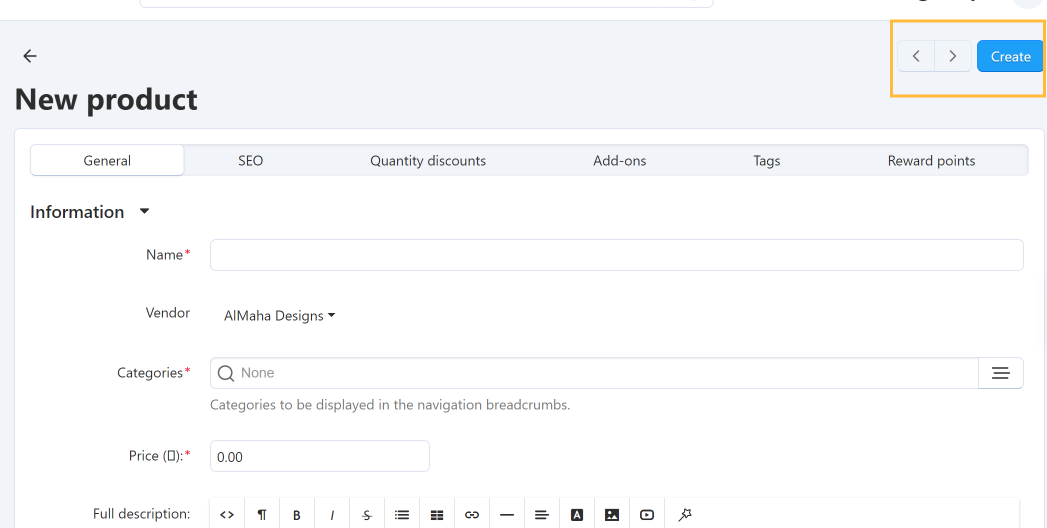The image size is (1047, 528).
Task: Apply italic formatting in description editor
Action: coord(332,515)
